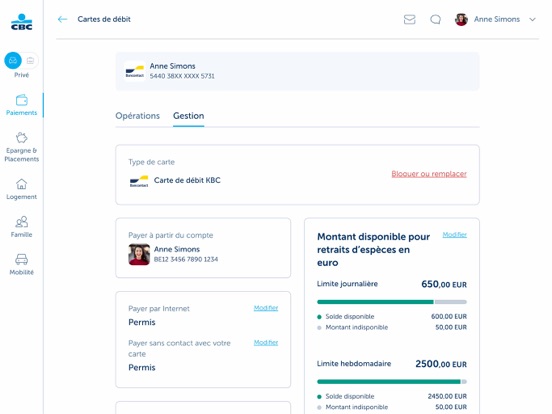Select the Anne Simons card header
The height and width of the screenshot is (414, 552).
tap(297, 71)
